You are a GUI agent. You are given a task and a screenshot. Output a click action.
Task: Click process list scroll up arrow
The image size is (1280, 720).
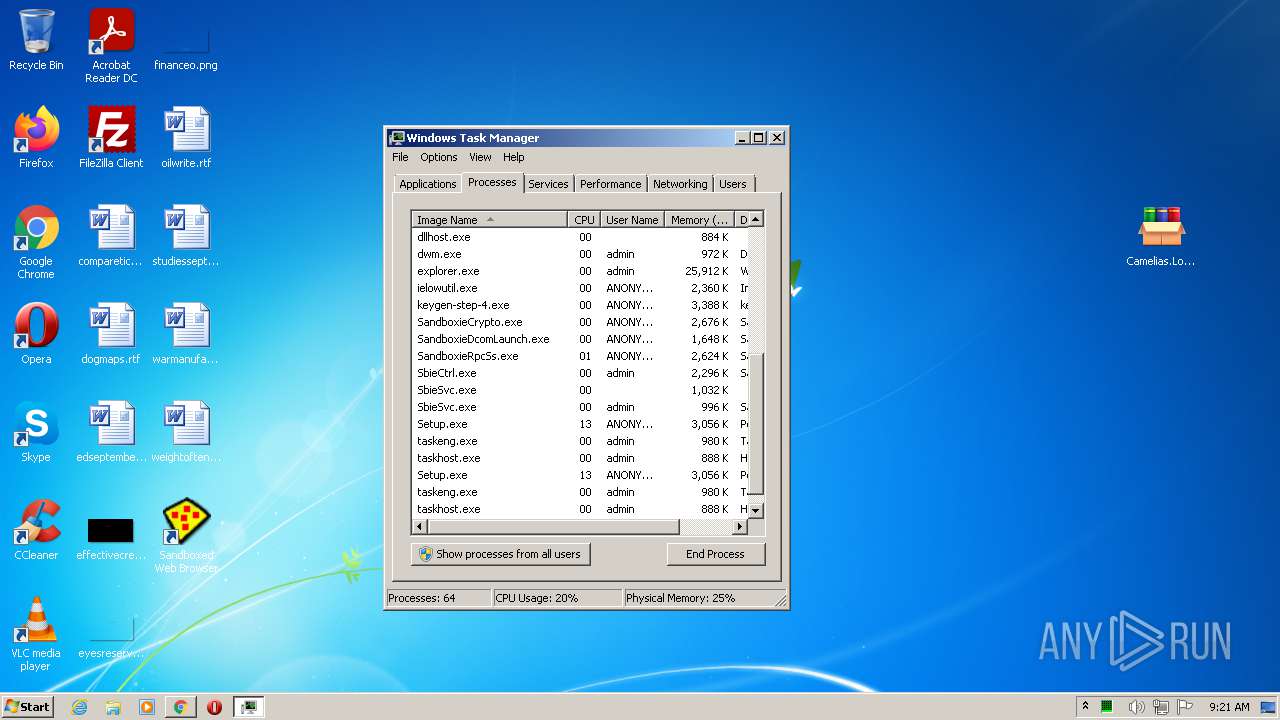coord(756,219)
